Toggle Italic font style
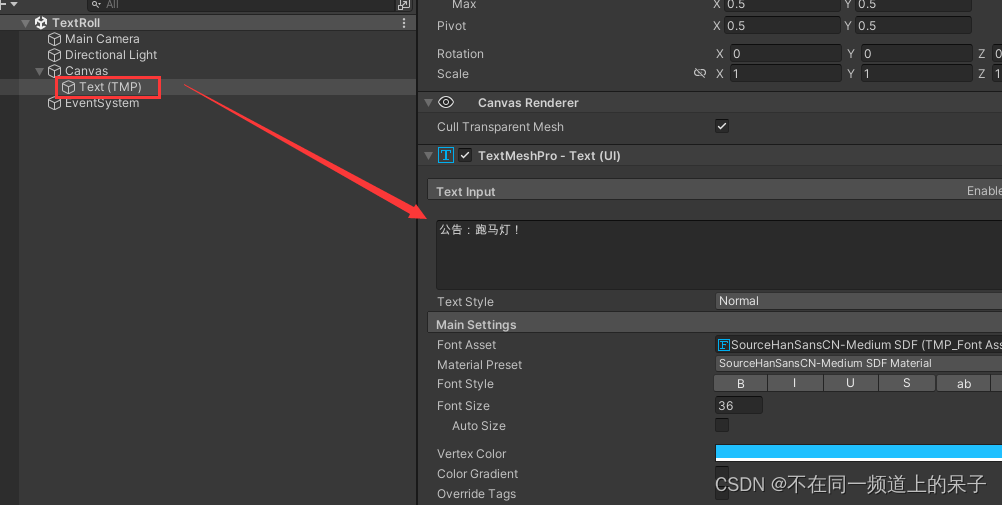This screenshot has width=1002, height=505. tap(795, 383)
